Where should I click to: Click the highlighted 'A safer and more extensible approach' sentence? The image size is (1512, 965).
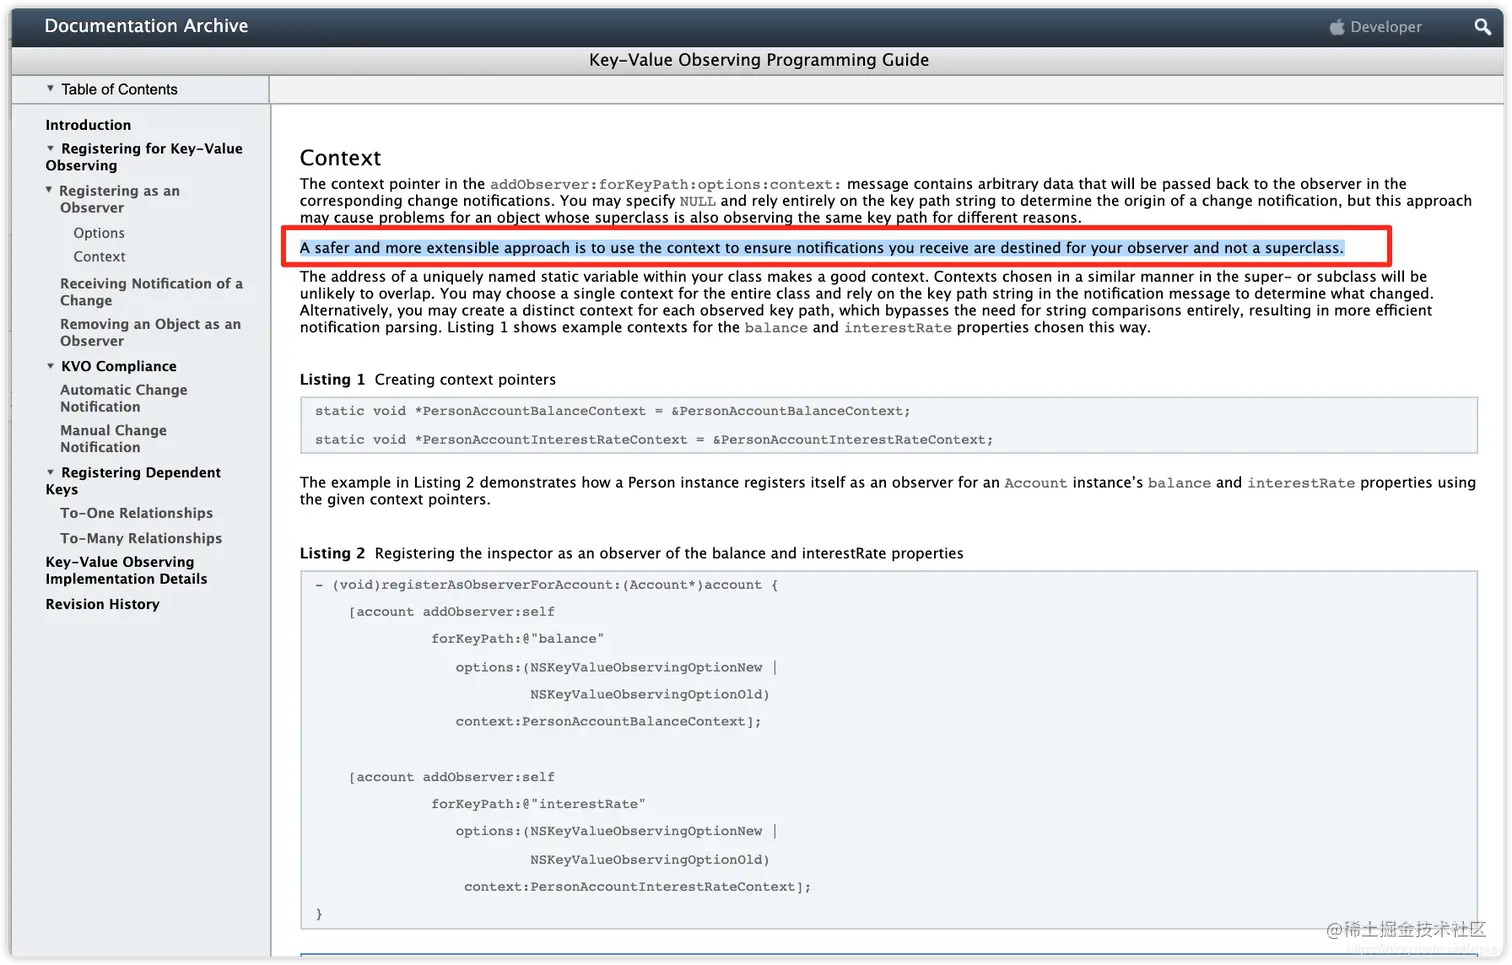pyautogui.click(x=822, y=248)
